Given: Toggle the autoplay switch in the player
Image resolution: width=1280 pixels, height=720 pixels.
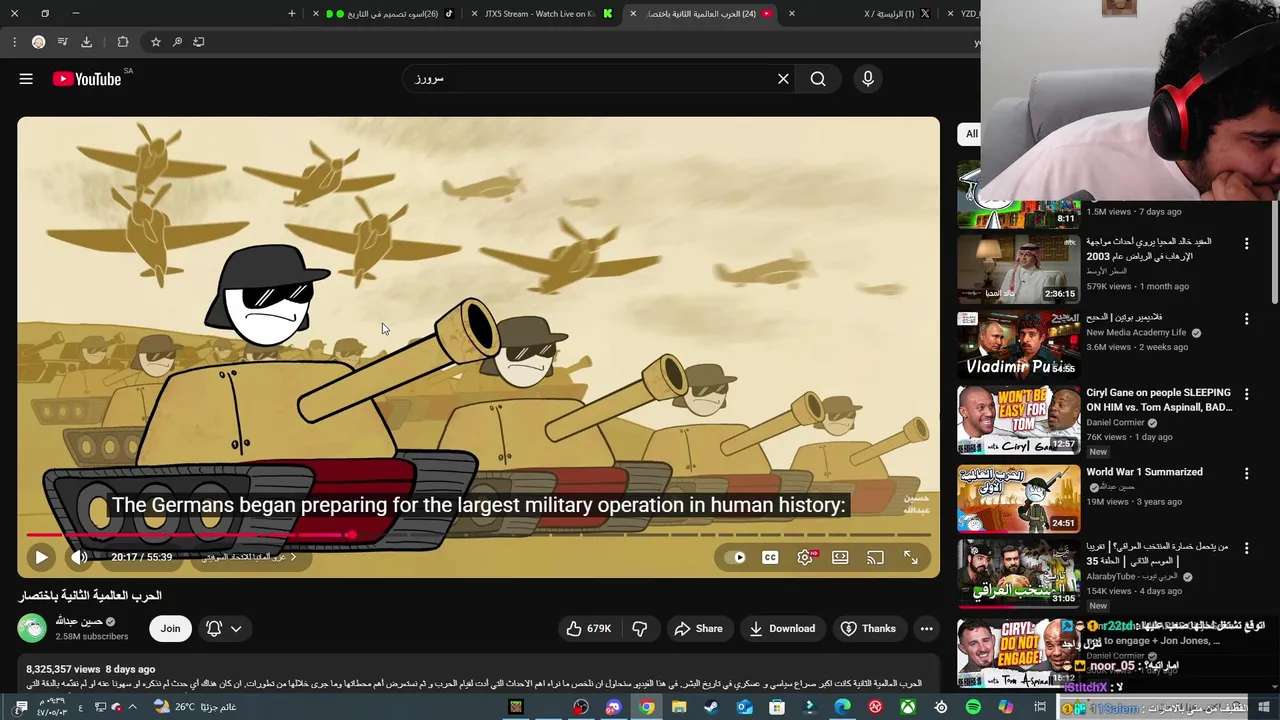Looking at the screenshot, I should click(x=737, y=557).
